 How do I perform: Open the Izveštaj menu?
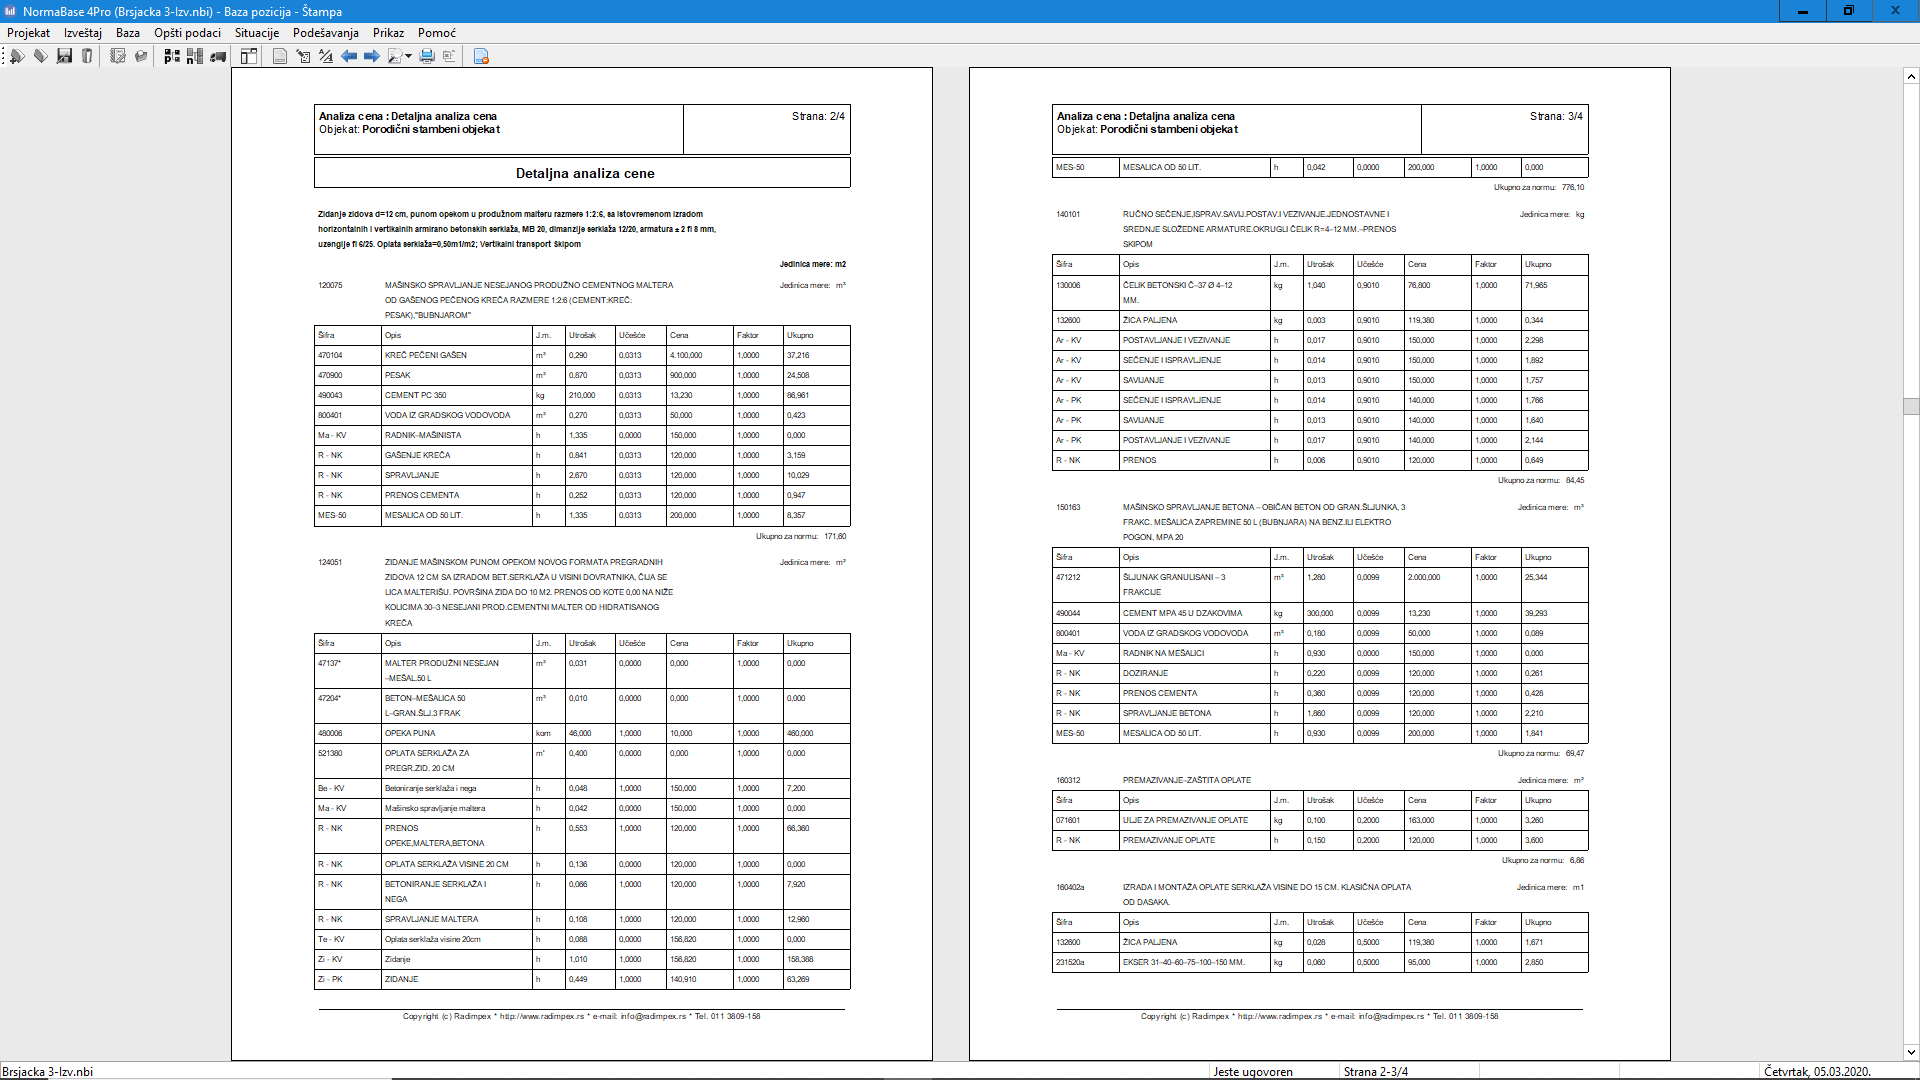pyautogui.click(x=83, y=33)
